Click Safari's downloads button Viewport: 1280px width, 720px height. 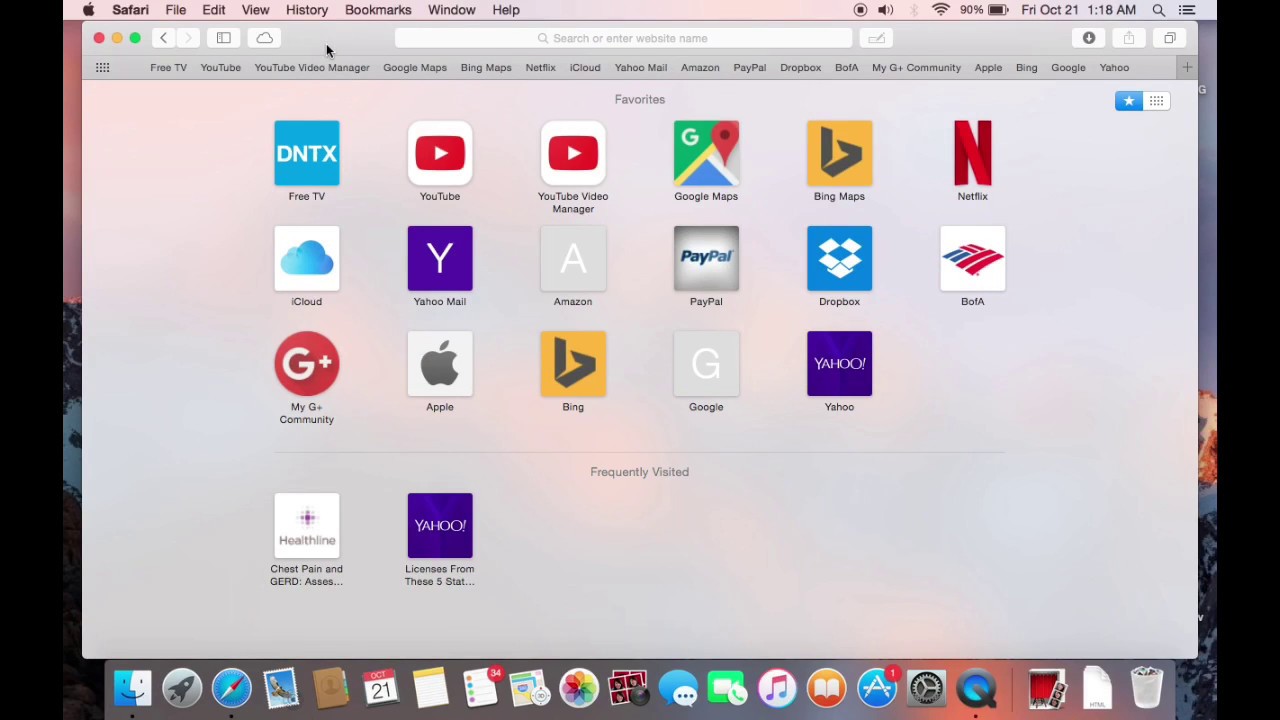point(1089,37)
